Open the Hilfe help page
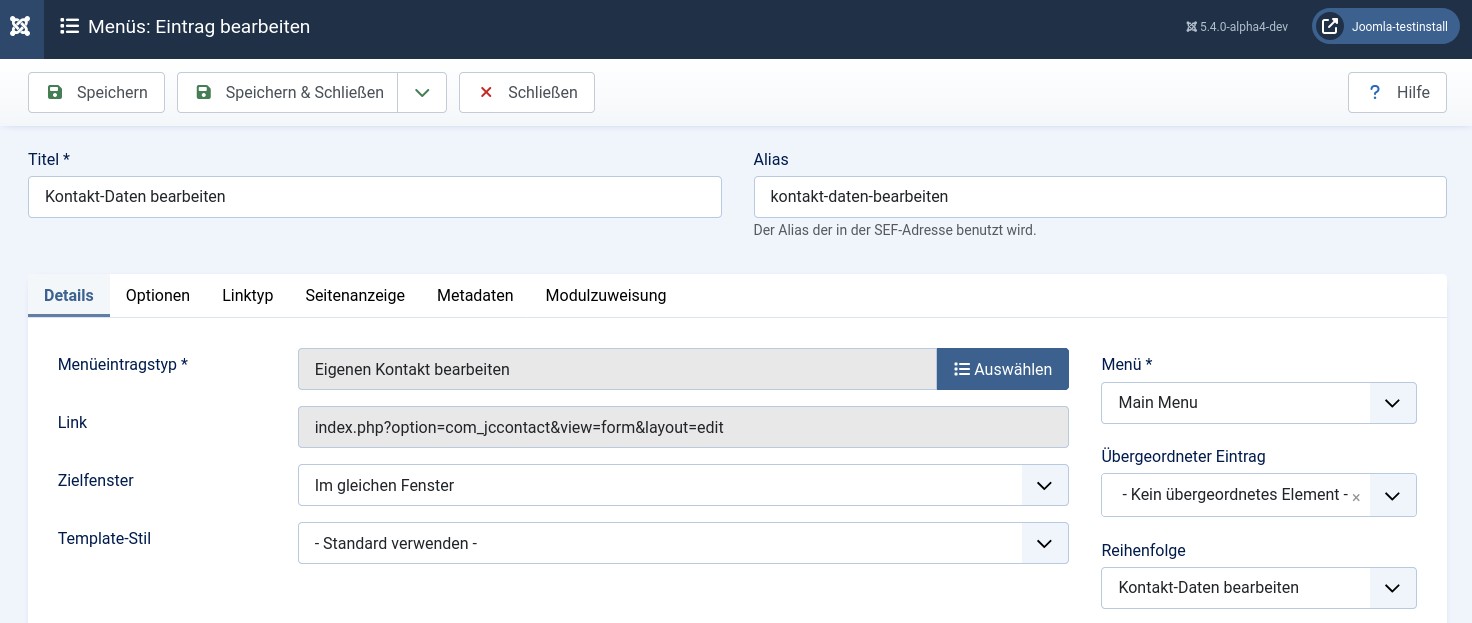Screen dimensions: 1472x623 pos(1397,93)
